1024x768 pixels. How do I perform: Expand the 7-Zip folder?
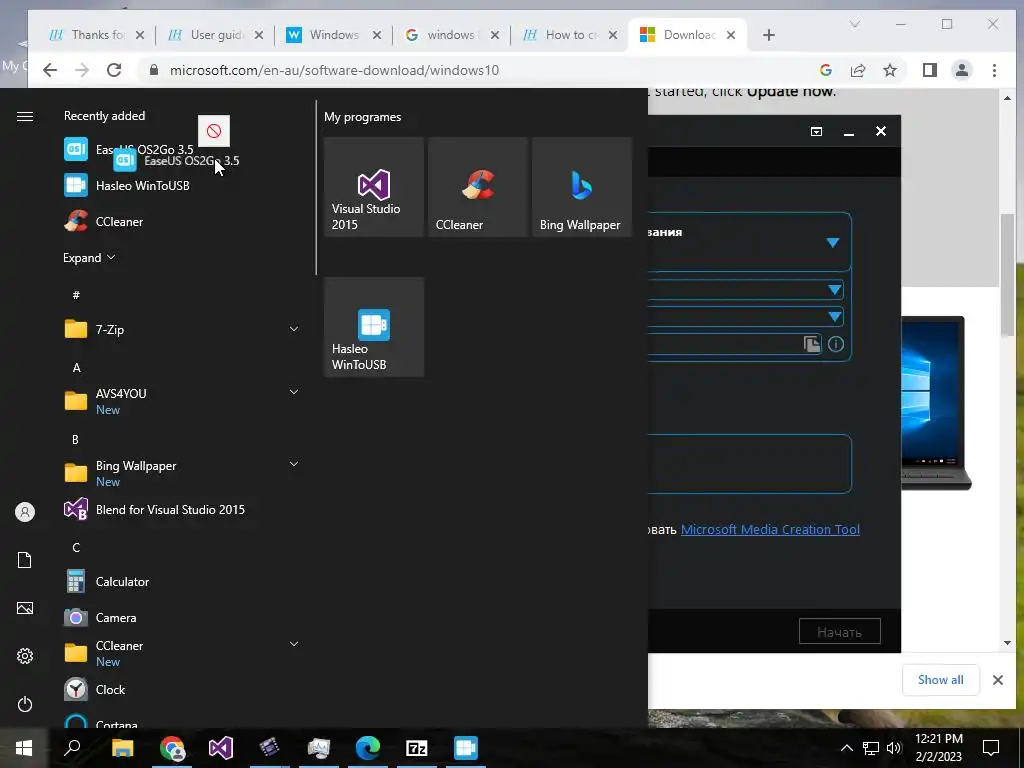(294, 329)
